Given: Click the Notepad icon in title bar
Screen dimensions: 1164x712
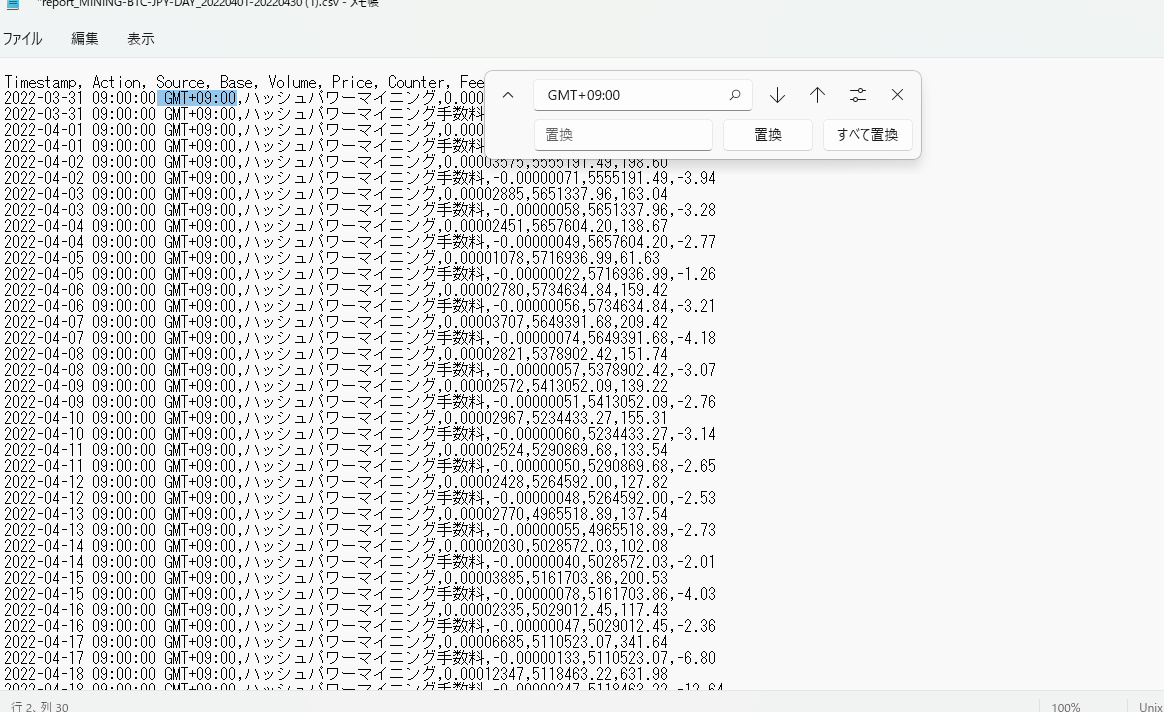Looking at the screenshot, I should pyautogui.click(x=11, y=5).
